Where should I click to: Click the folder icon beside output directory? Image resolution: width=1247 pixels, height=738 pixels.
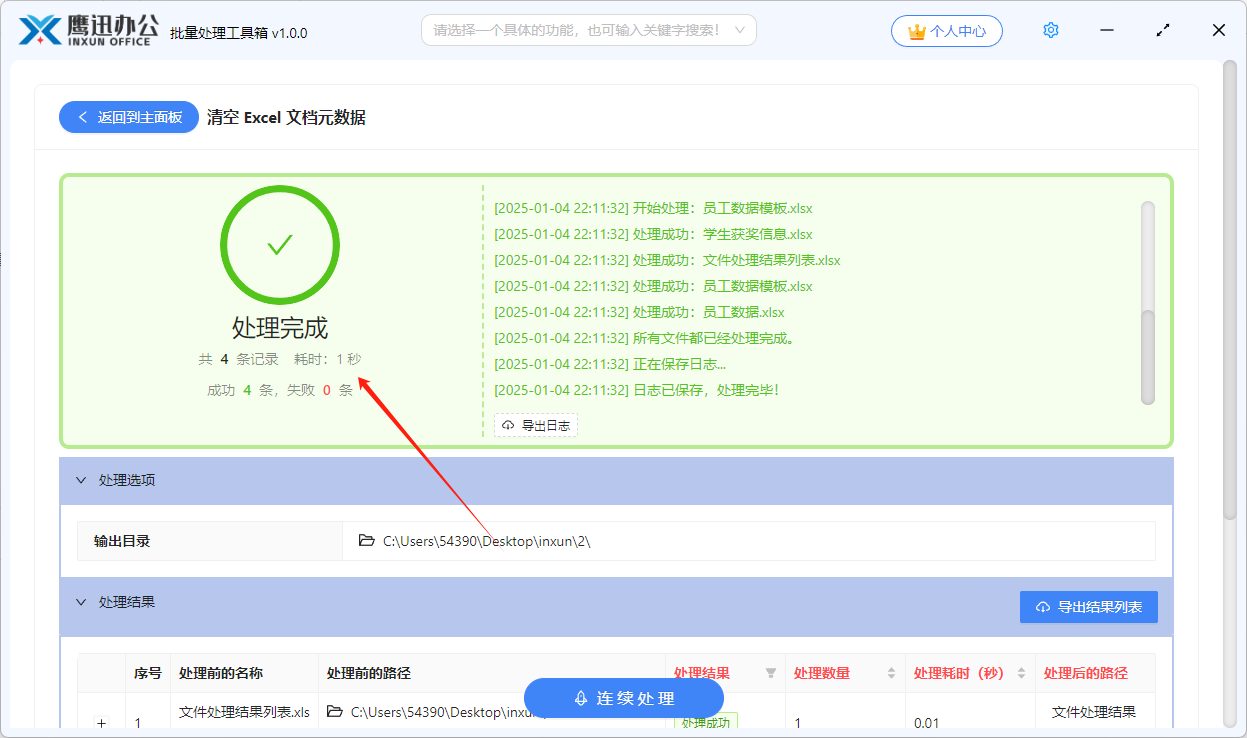(367, 541)
